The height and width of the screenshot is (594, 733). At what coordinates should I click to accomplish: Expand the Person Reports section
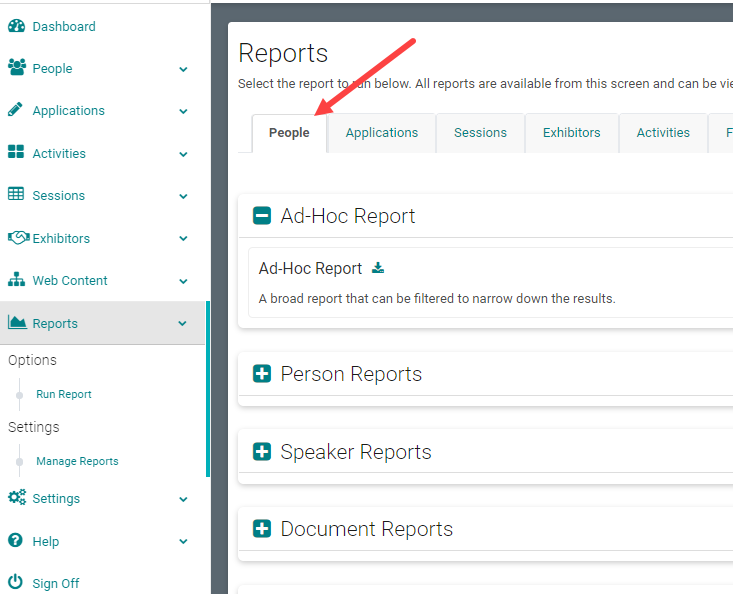262,374
